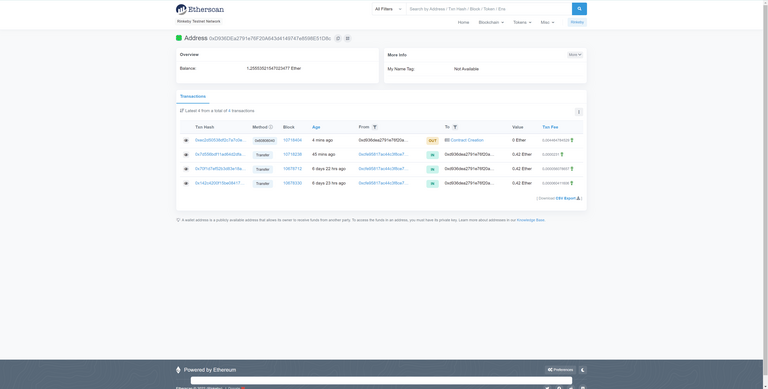The width and height of the screenshot is (768, 389).
Task: Click the green address identicon
Action: (x=179, y=38)
